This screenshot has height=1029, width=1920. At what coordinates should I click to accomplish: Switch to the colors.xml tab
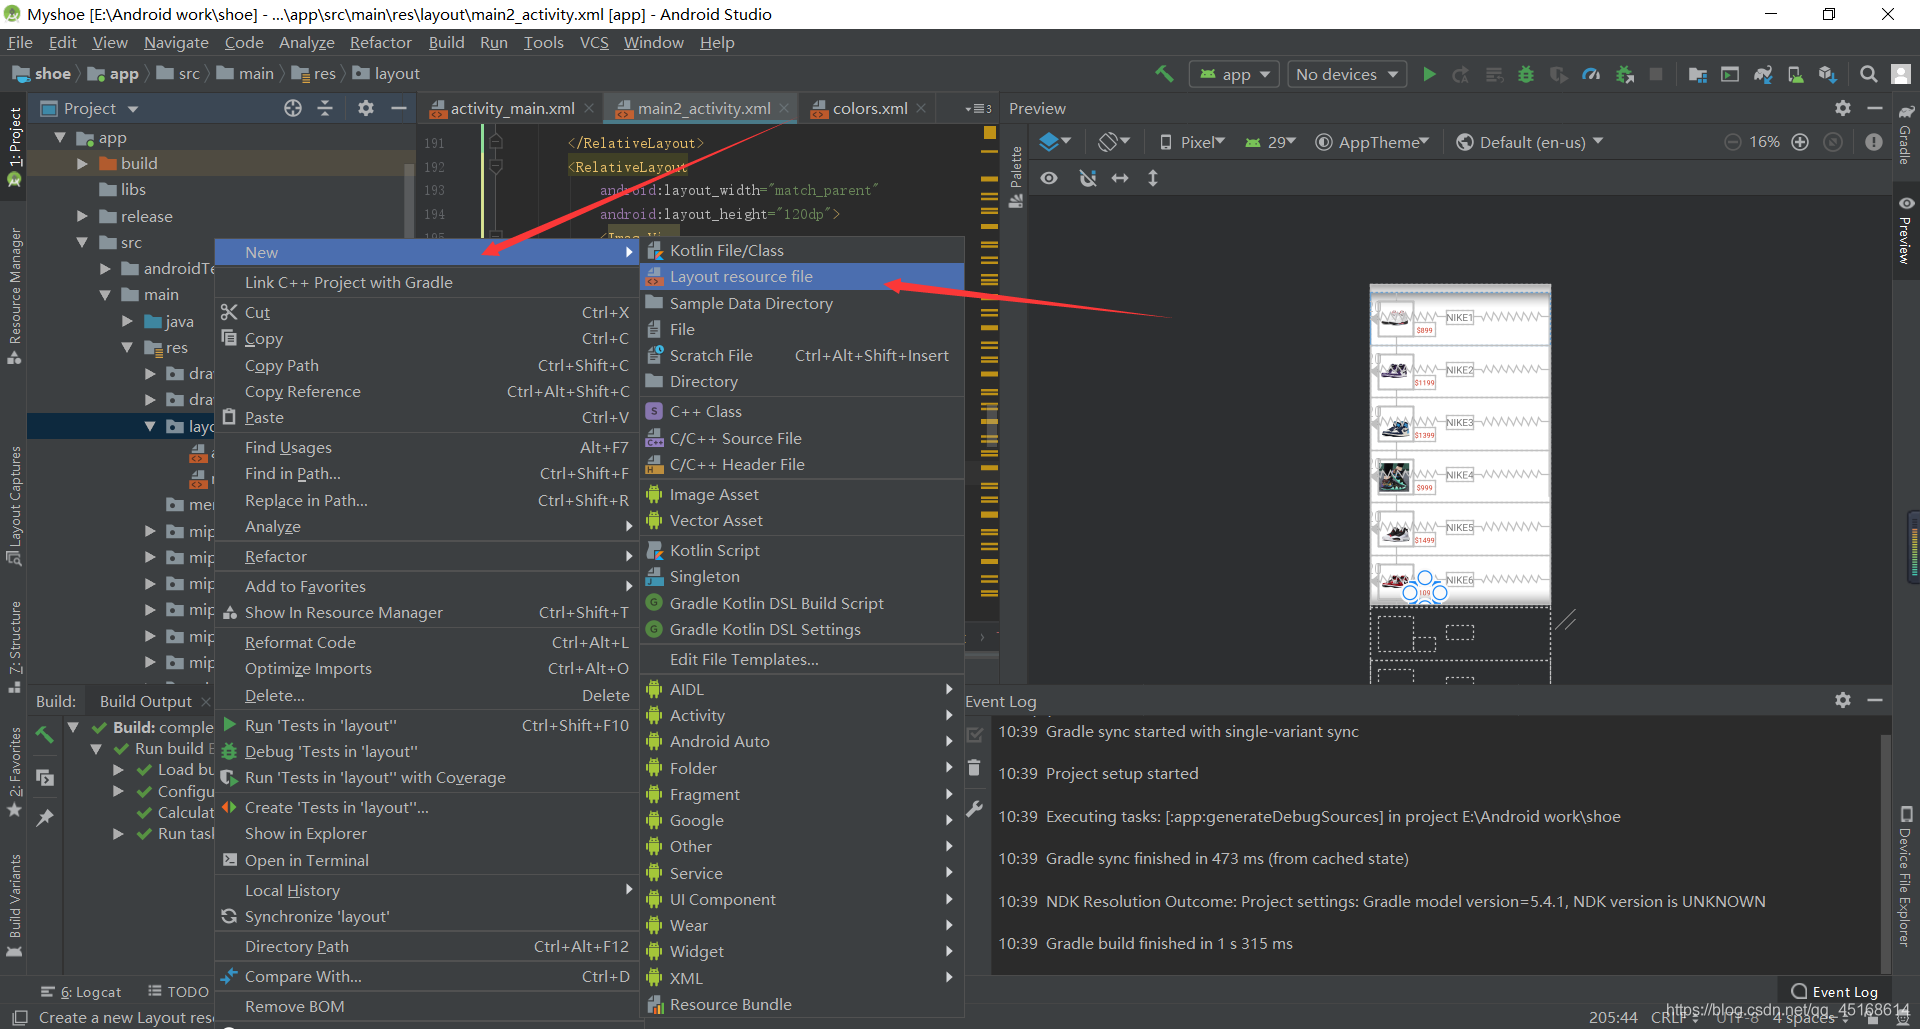pyautogui.click(x=866, y=108)
